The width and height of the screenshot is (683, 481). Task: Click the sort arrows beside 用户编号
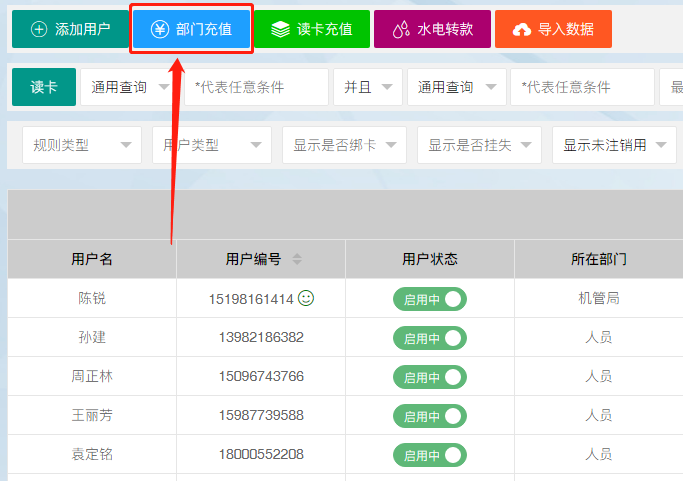(x=297, y=259)
